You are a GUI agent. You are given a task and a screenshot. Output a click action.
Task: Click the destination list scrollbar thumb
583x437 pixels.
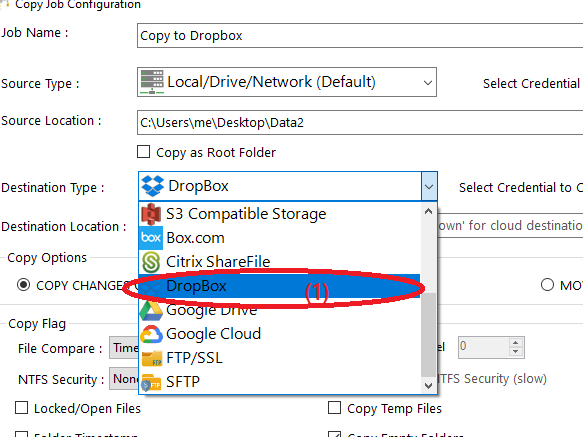[428, 335]
